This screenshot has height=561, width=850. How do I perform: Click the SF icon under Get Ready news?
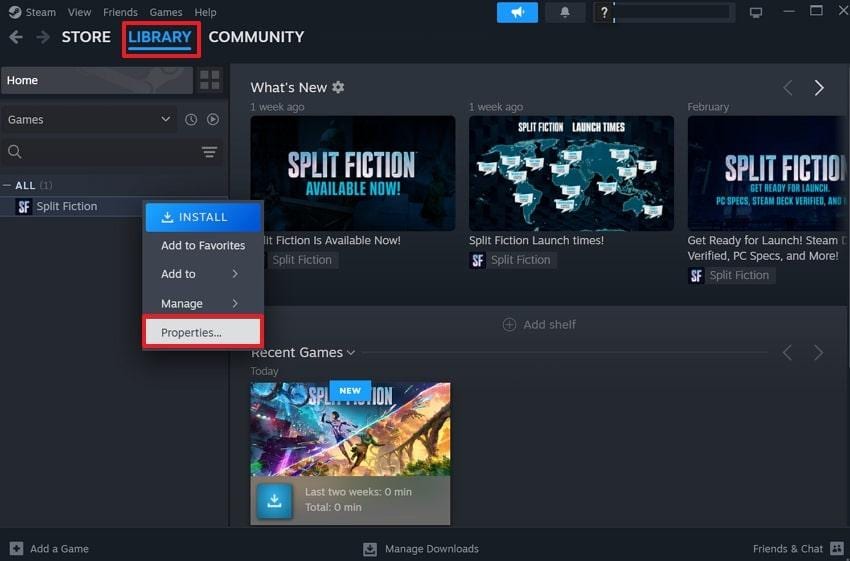696,276
